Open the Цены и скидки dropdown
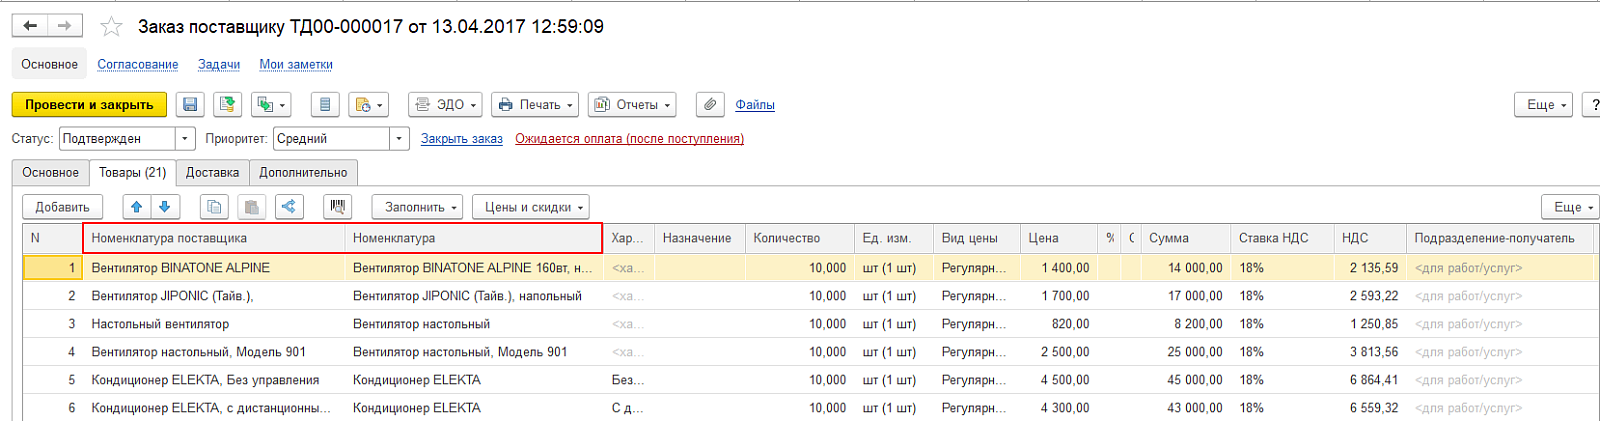 coord(530,207)
